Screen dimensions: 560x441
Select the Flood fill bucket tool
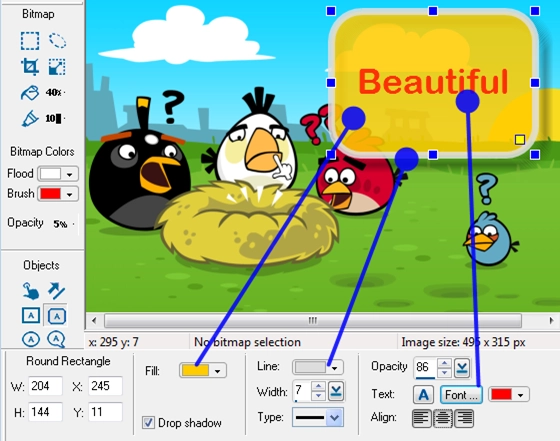[x=30, y=93]
